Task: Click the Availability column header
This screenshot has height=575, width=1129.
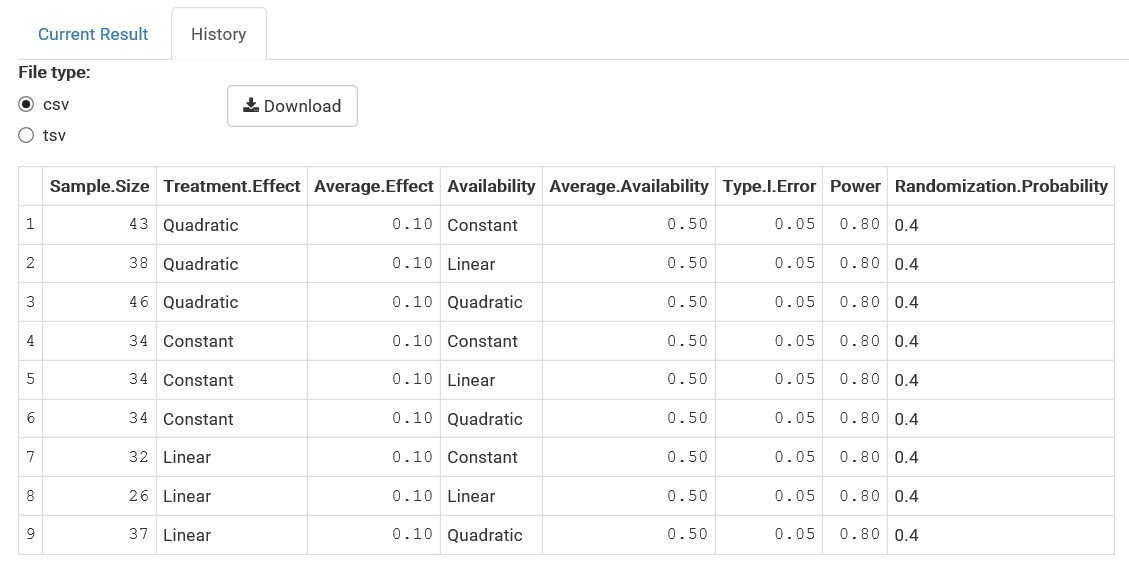Action: pyautogui.click(x=491, y=186)
